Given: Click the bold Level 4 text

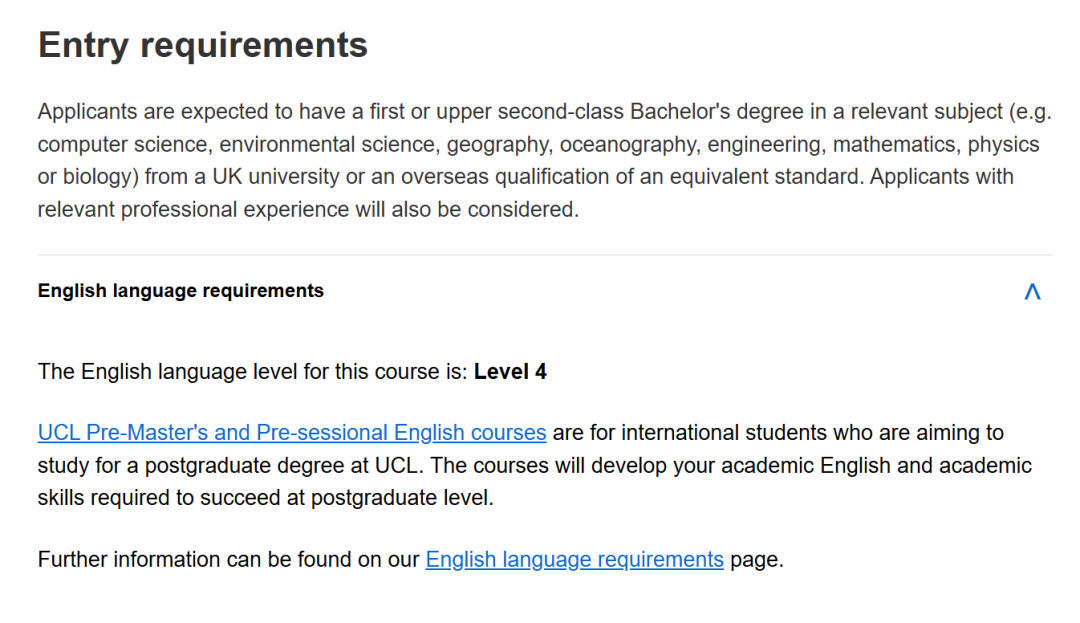Looking at the screenshot, I should pyautogui.click(x=511, y=371).
